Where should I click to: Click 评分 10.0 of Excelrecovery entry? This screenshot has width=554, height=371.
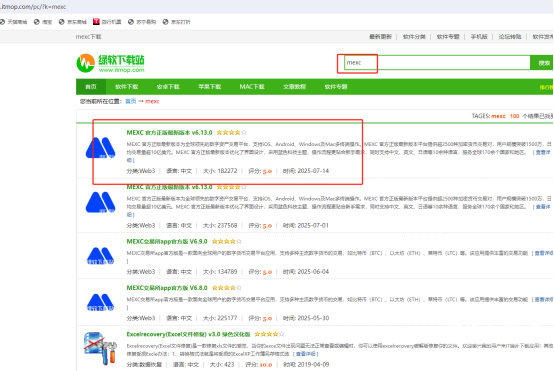point(259,364)
